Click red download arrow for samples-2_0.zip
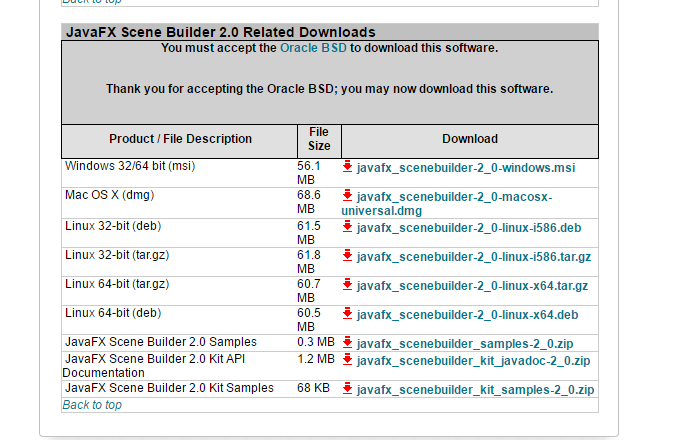 [x=348, y=342]
